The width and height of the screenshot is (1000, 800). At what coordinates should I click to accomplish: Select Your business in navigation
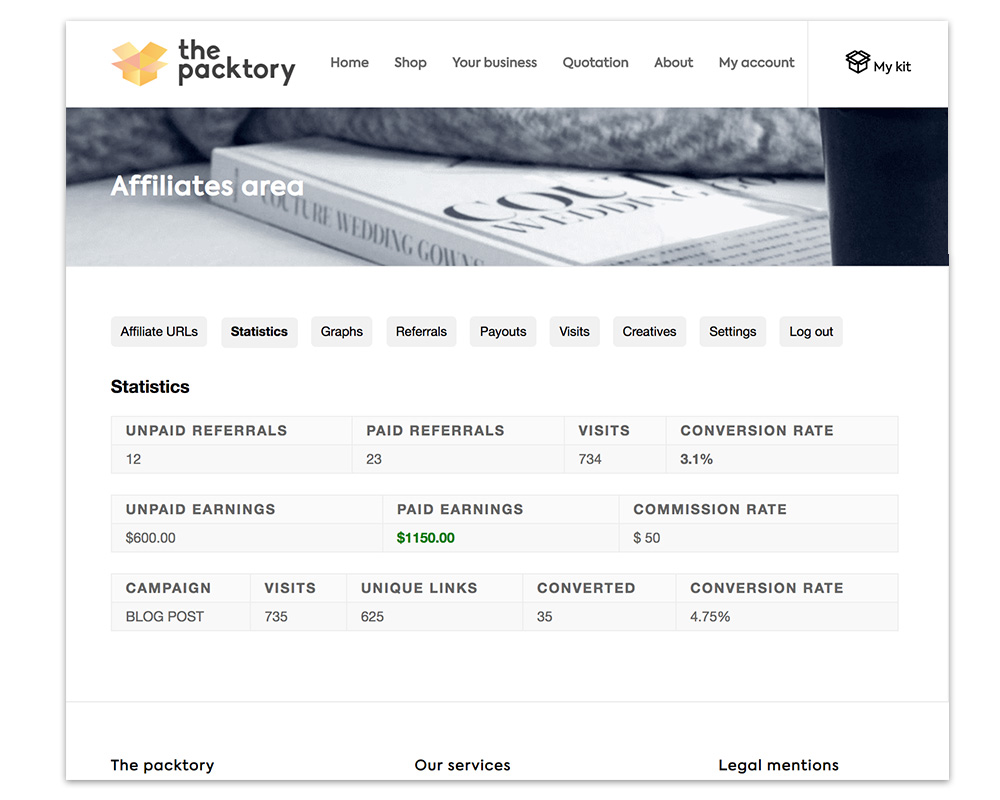click(x=494, y=63)
